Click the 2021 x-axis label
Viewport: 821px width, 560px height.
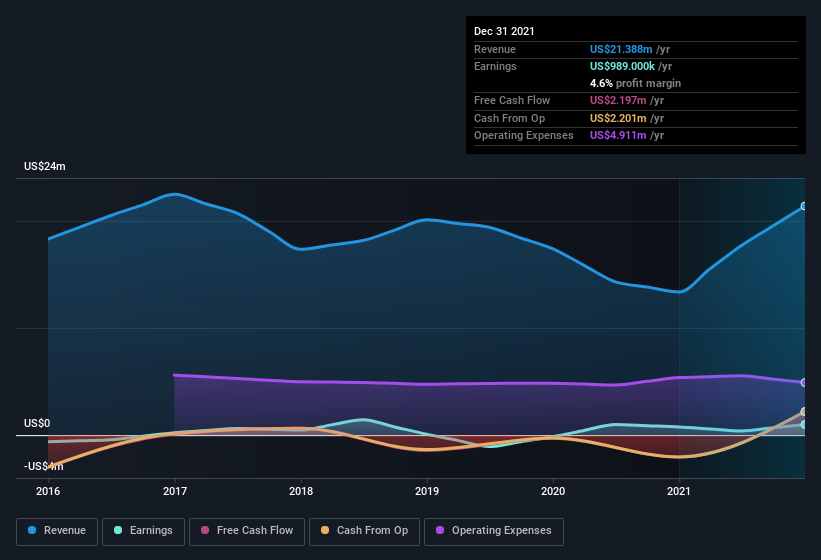[679, 491]
